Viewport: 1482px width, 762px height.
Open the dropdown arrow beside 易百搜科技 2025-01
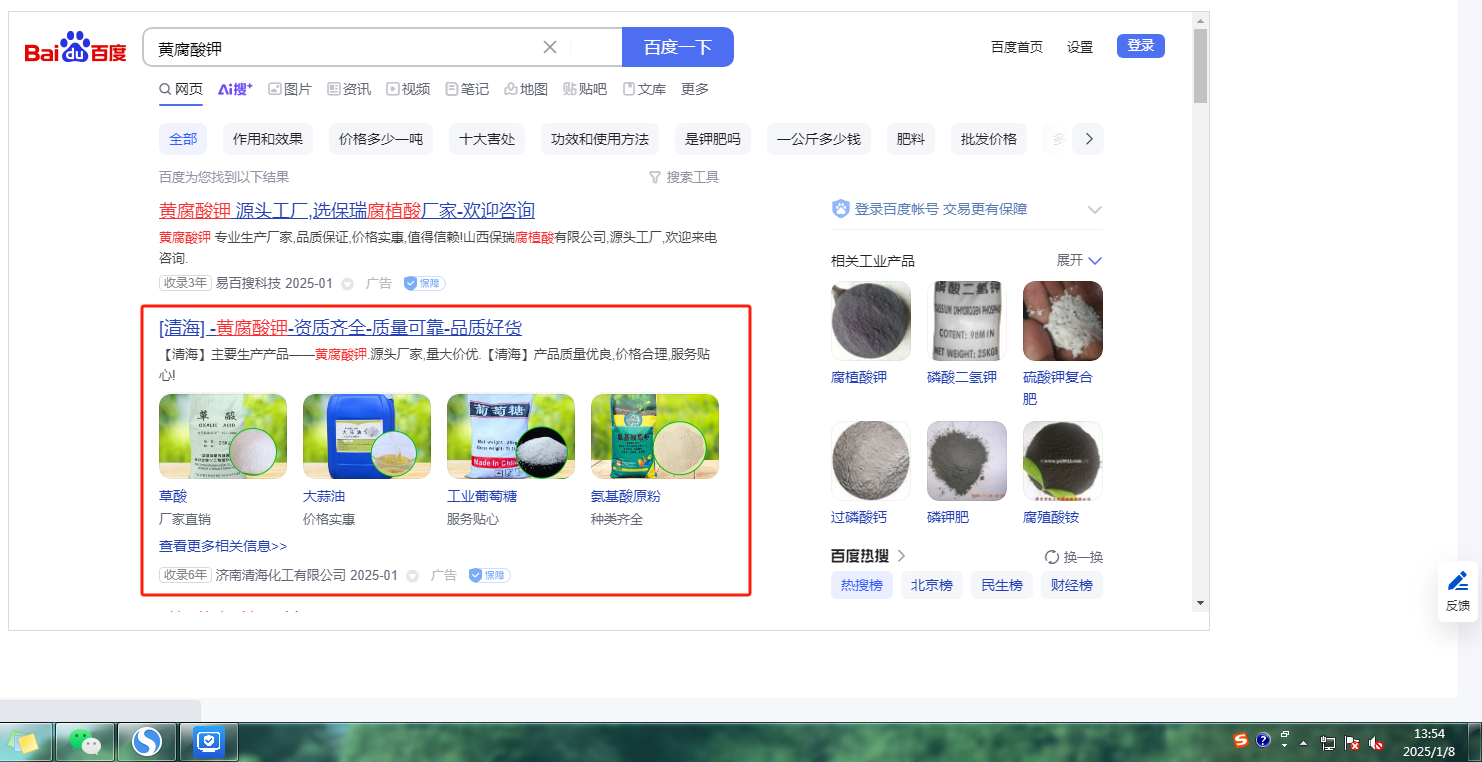click(x=347, y=284)
